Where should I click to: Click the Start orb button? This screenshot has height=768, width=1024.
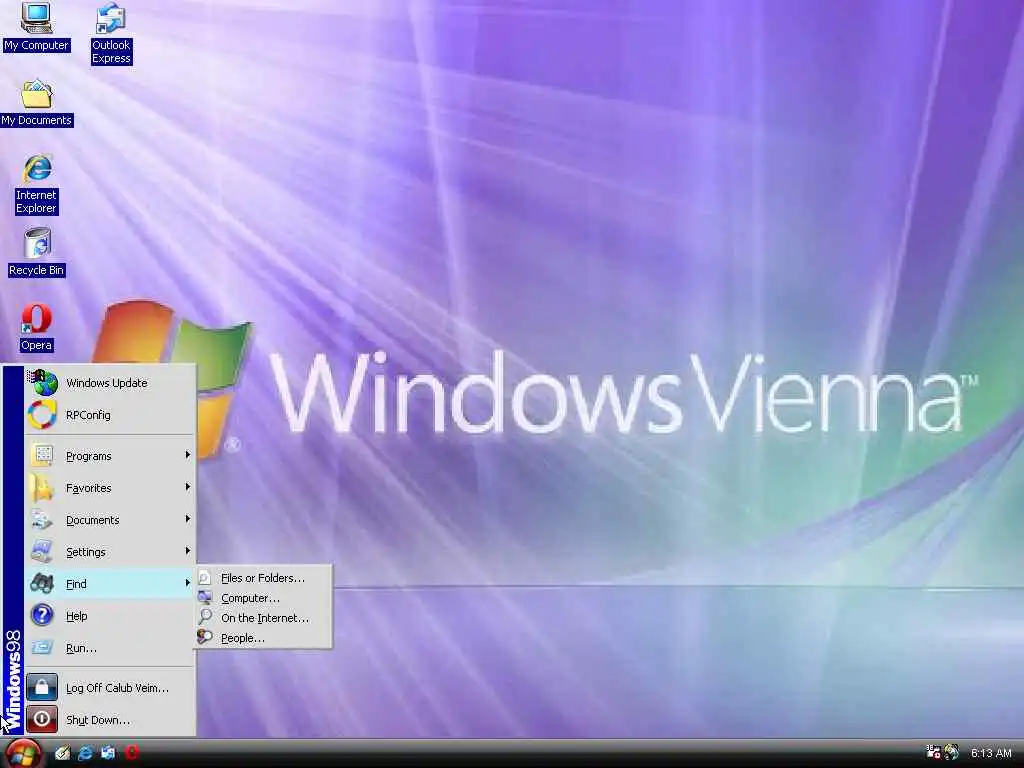[x=22, y=753]
